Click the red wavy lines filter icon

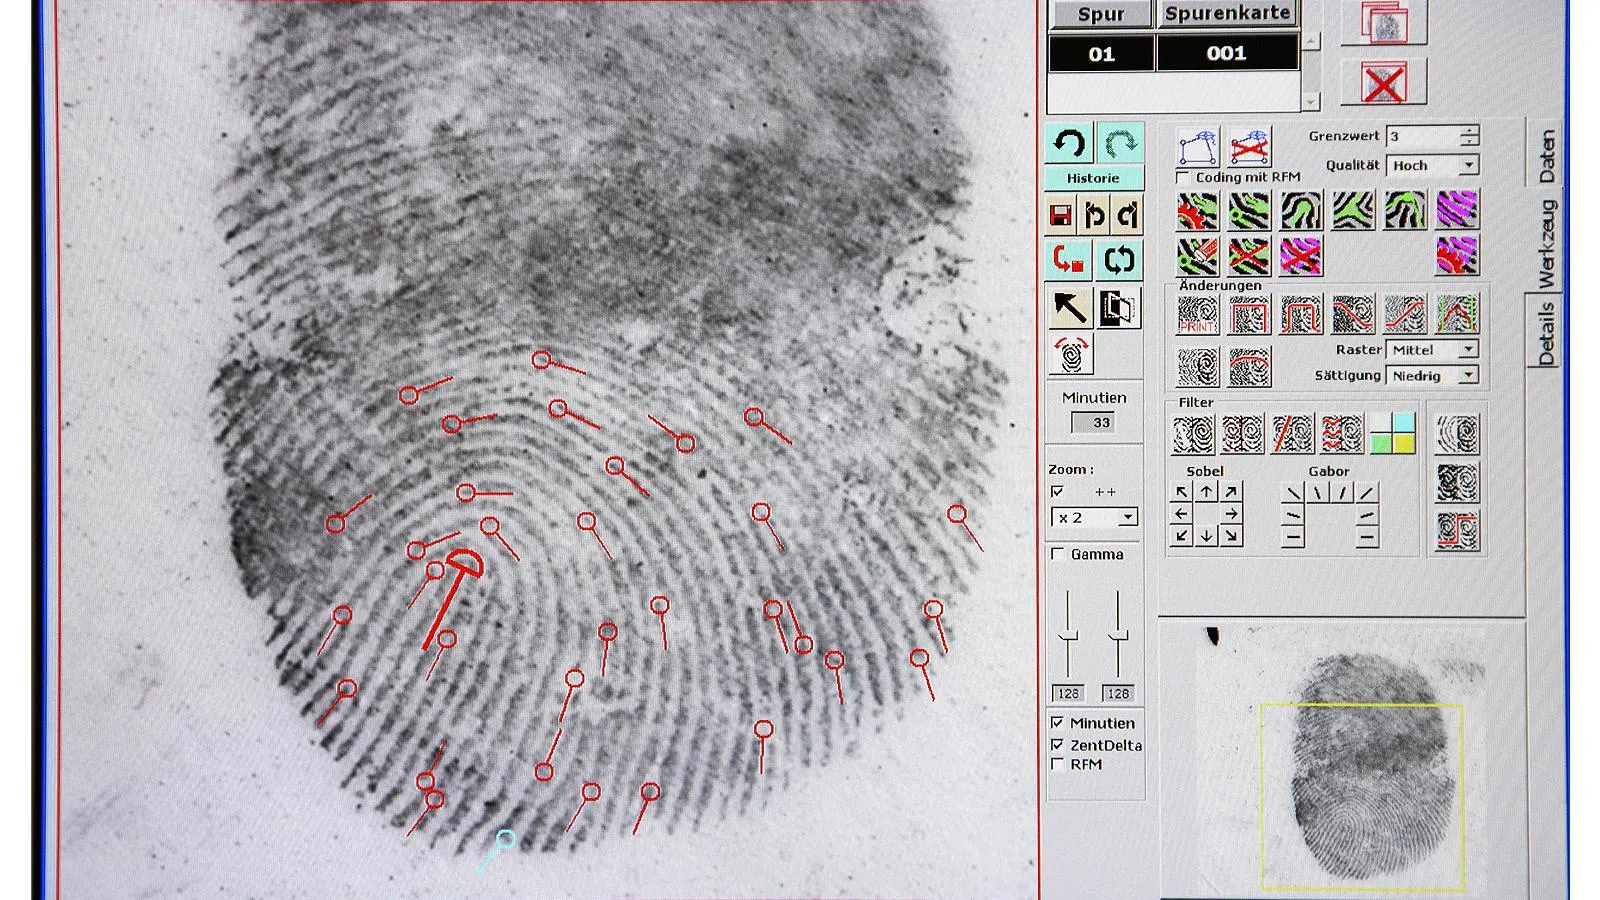point(1342,434)
